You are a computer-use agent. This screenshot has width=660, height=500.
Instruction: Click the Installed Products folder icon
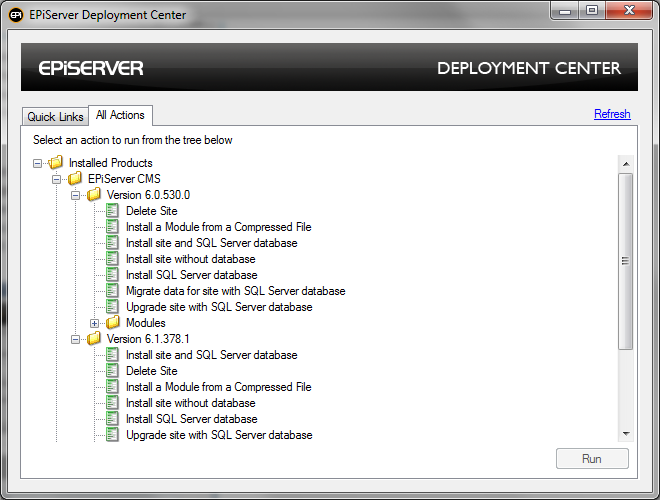(x=56, y=163)
